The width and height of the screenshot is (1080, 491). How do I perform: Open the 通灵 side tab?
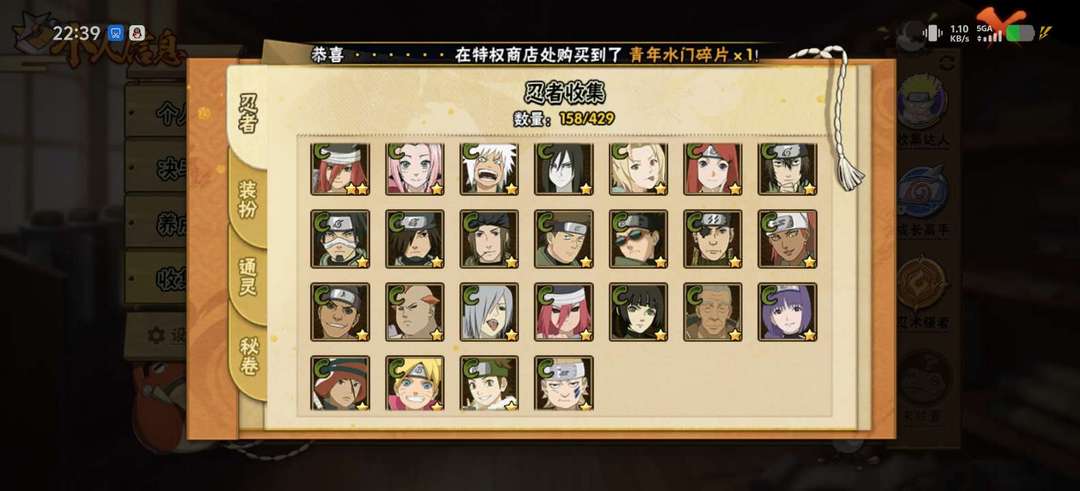(248, 277)
